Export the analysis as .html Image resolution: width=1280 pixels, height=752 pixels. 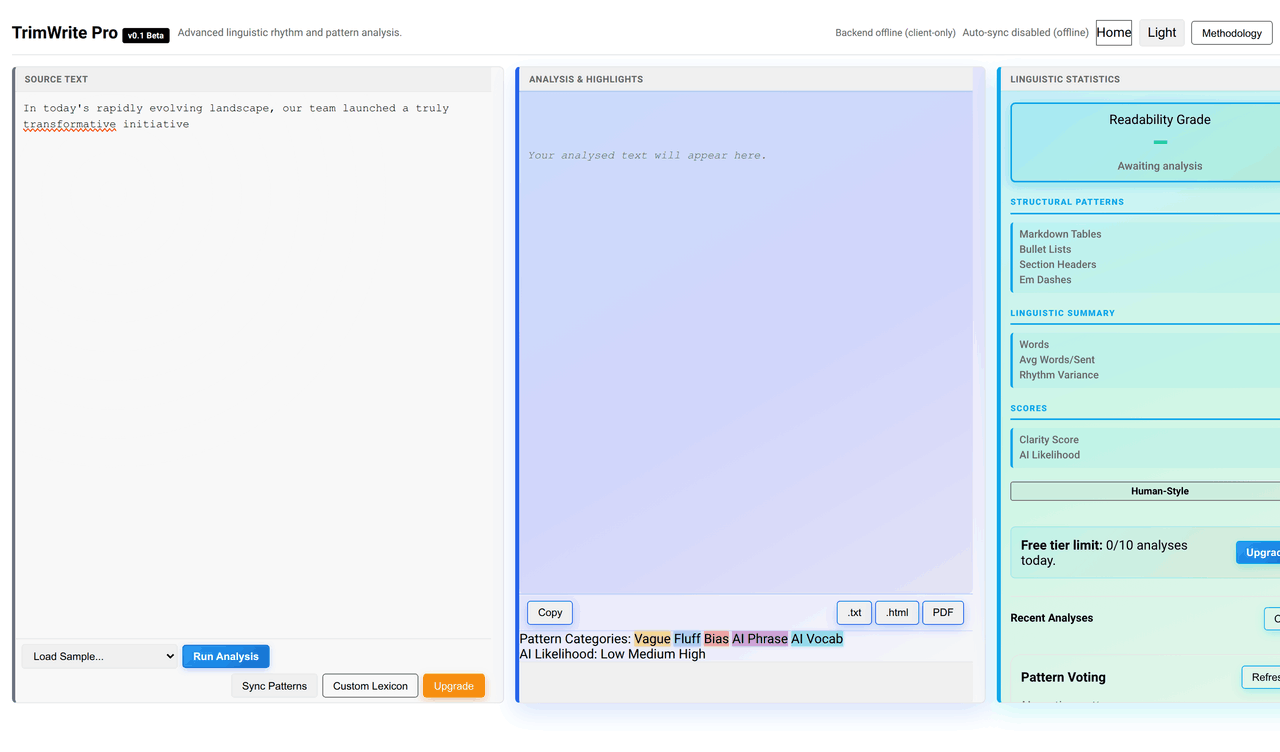(x=897, y=612)
